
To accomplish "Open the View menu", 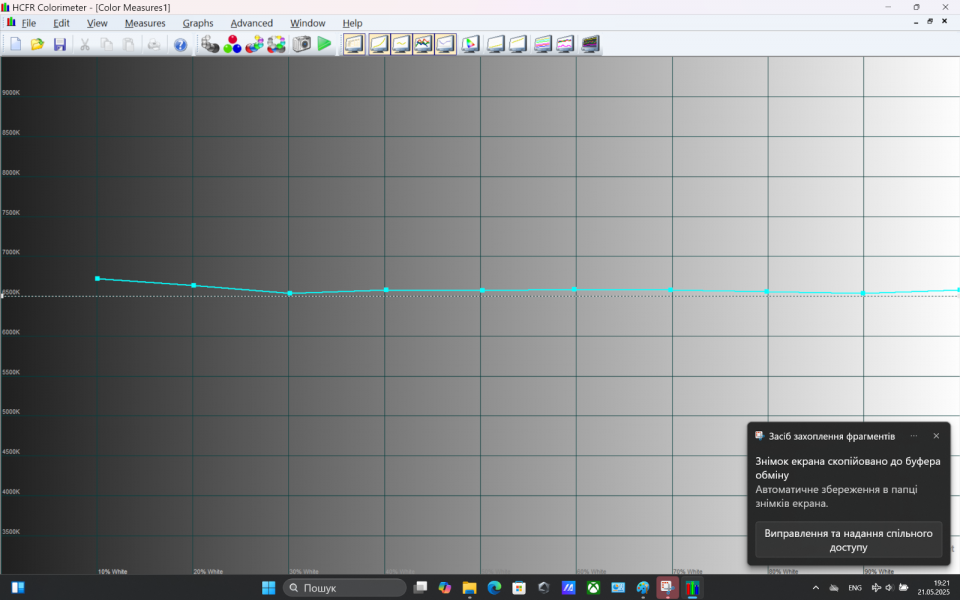I will click(x=97, y=23).
